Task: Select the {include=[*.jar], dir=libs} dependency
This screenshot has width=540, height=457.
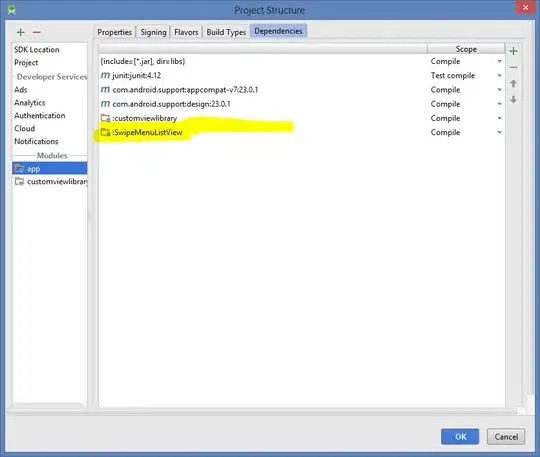Action: tap(143, 61)
